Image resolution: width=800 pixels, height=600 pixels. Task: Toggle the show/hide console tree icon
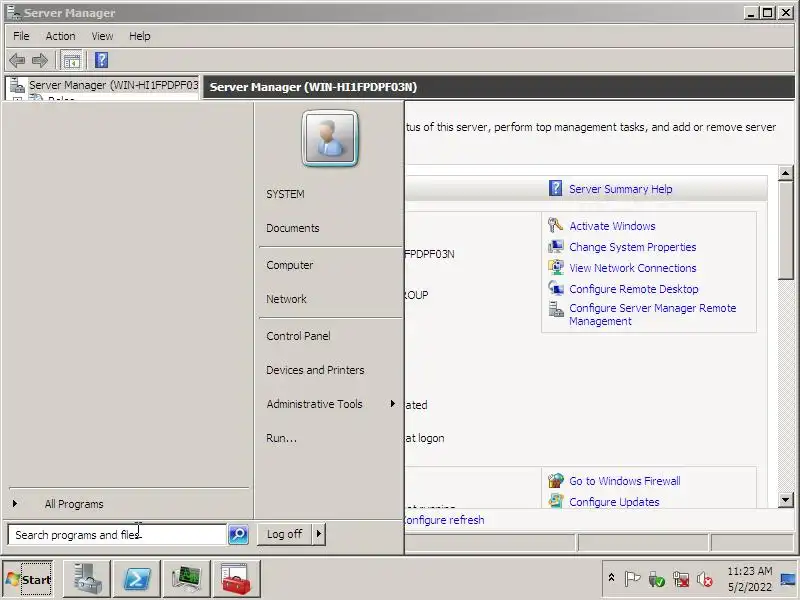point(71,61)
